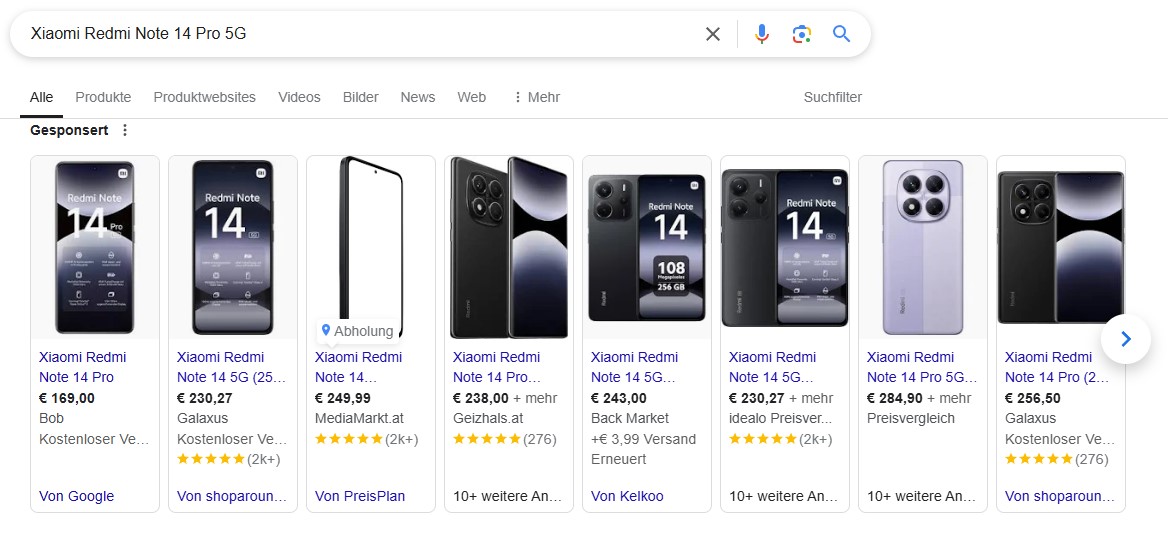Open the Videos tab
The height and width of the screenshot is (536, 1168).
[x=299, y=97]
